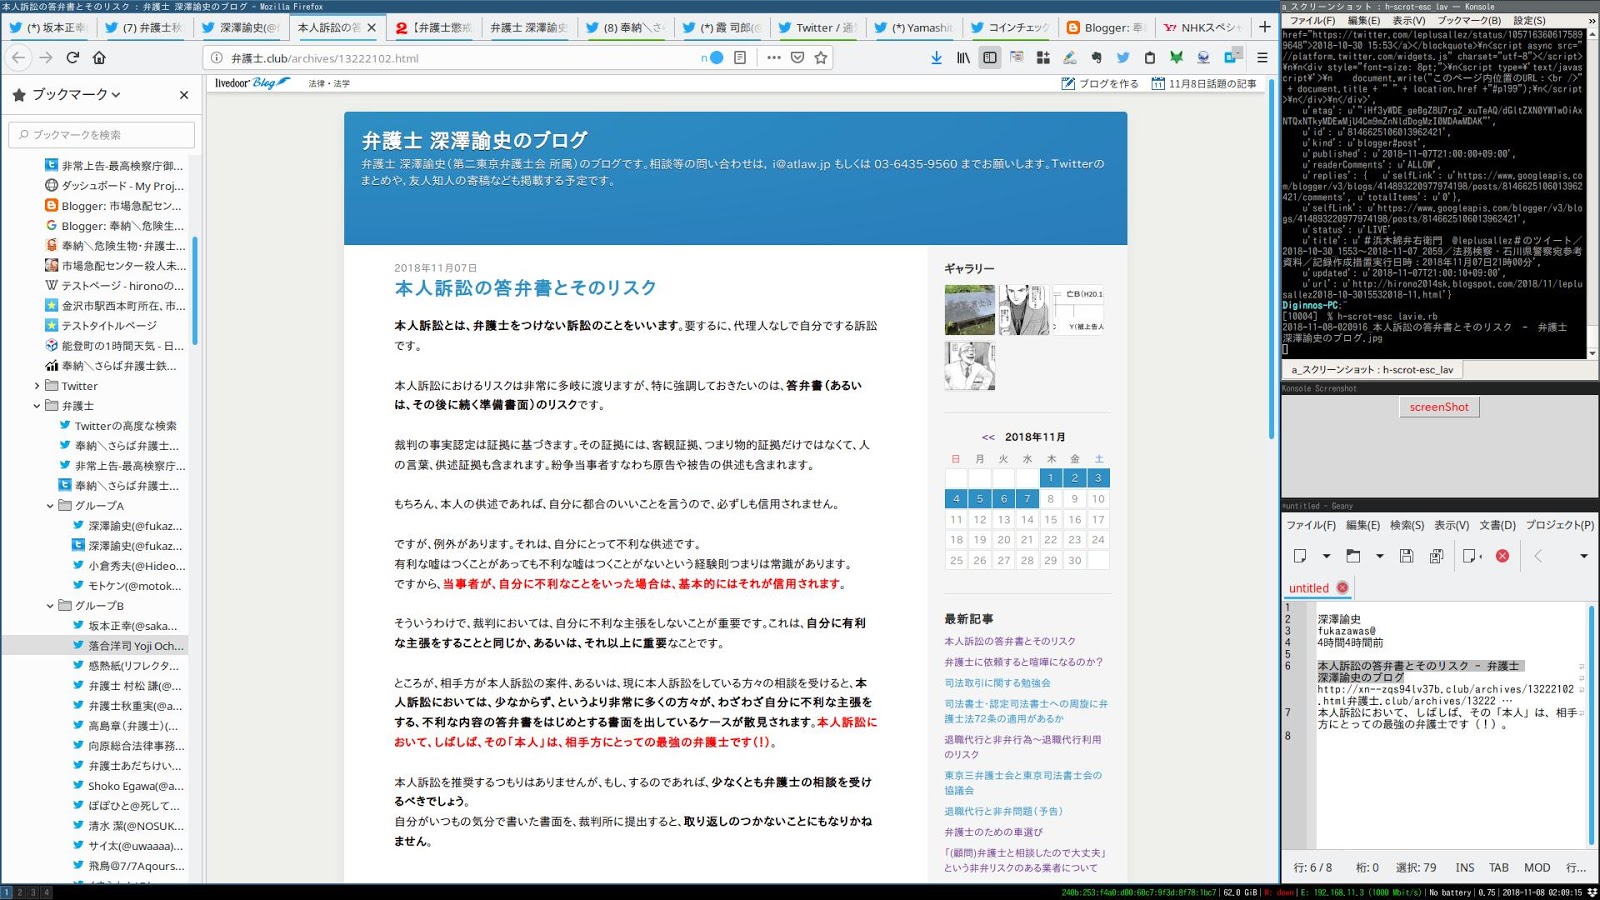The image size is (1600, 900).
Task: Open Geany プロジェクト(P) menu
Action: [1560, 525]
